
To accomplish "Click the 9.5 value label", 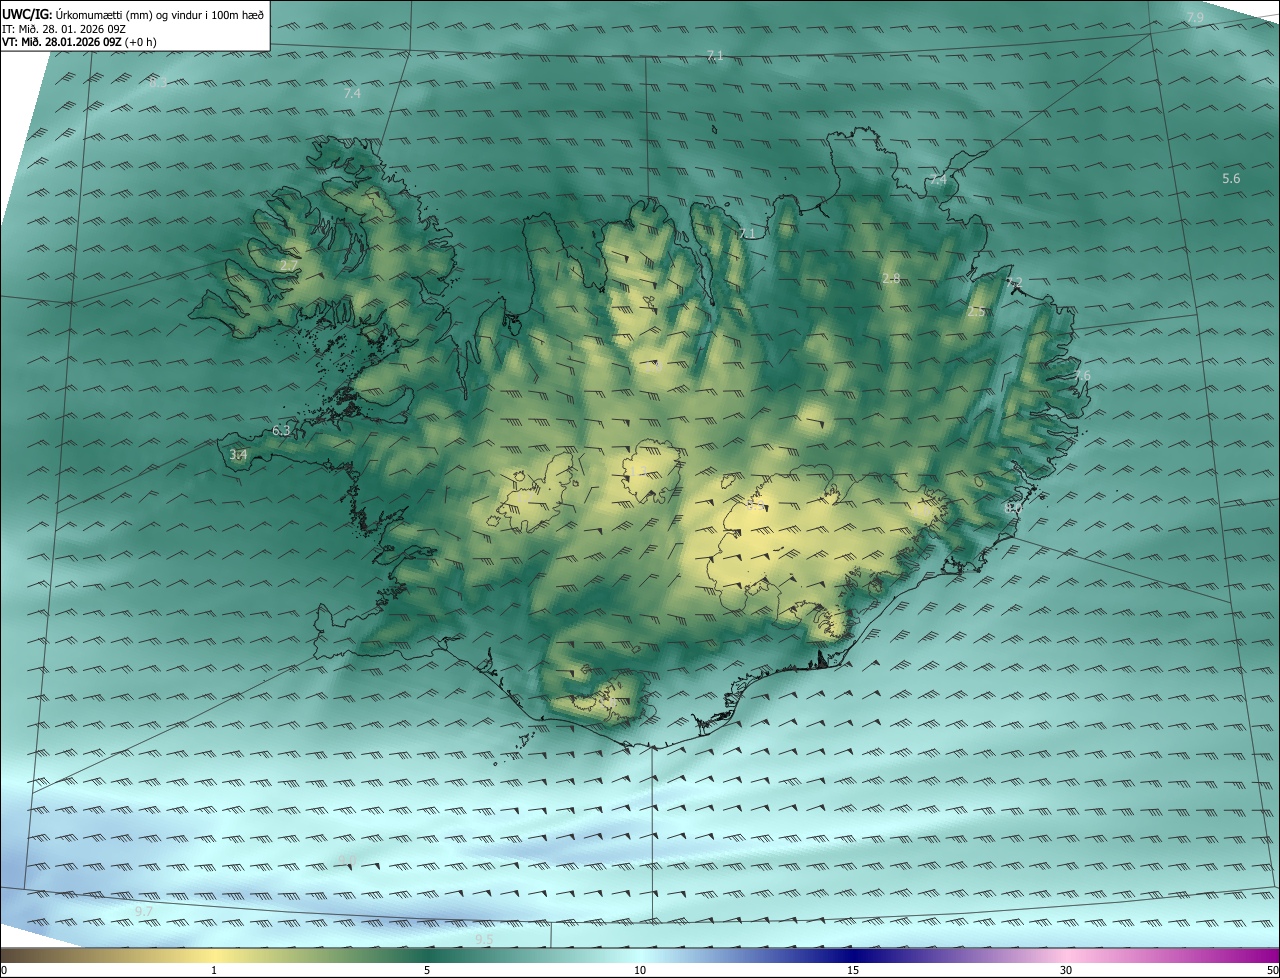I will tap(484, 939).
